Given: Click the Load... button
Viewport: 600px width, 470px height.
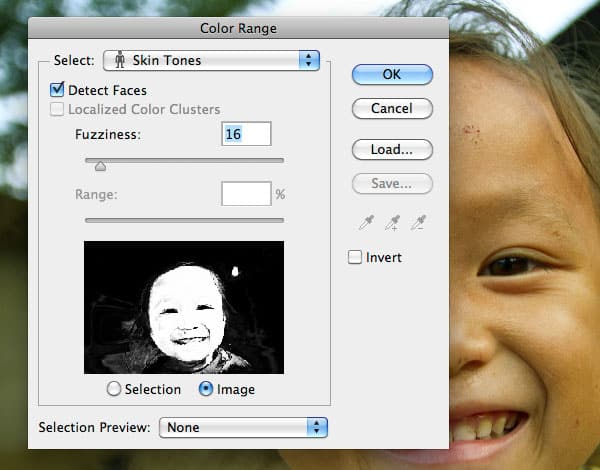Looking at the screenshot, I should pos(392,149).
